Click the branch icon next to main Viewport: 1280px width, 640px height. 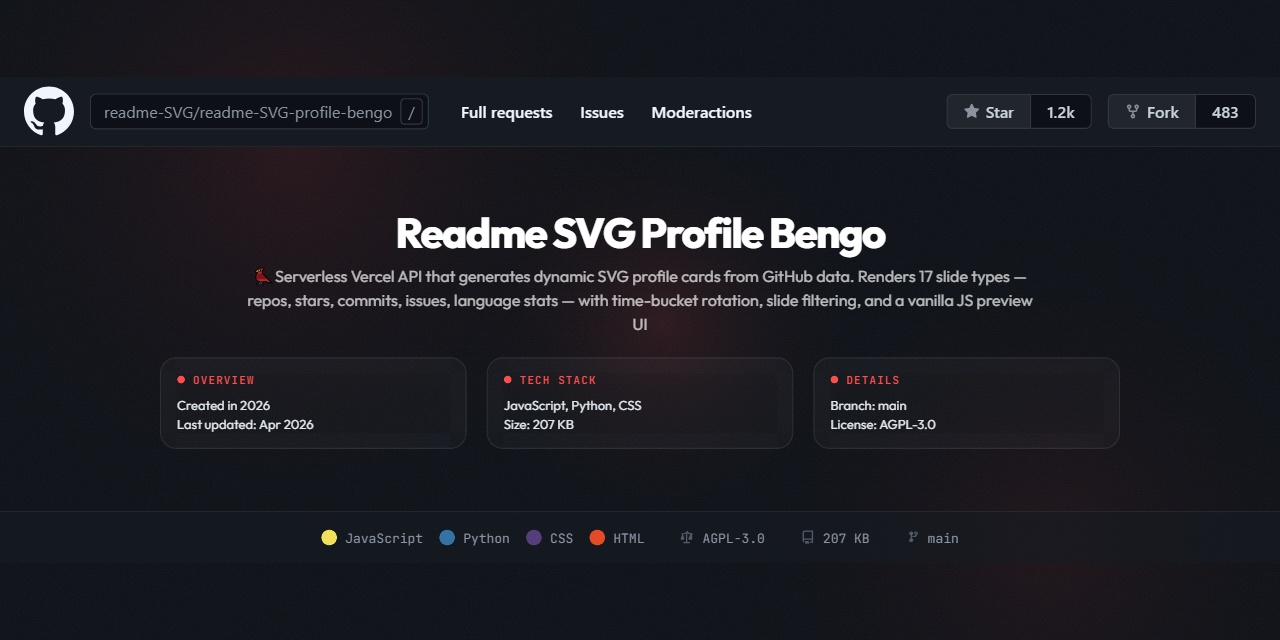point(910,538)
